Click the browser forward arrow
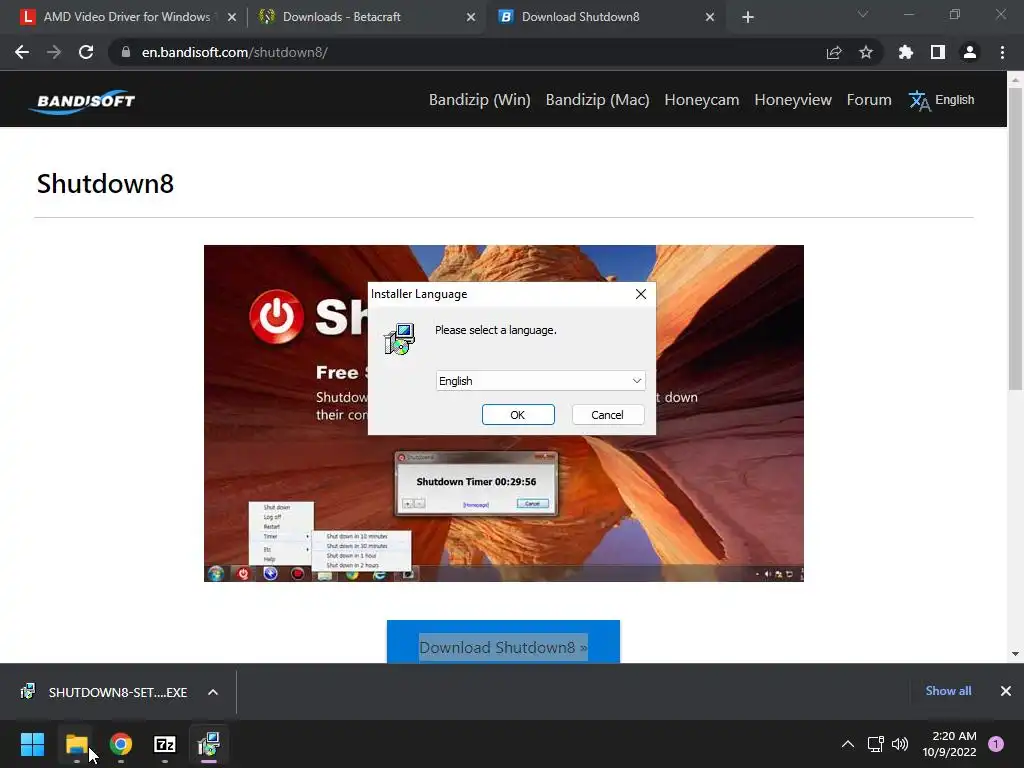The image size is (1024, 768). pos(54,52)
